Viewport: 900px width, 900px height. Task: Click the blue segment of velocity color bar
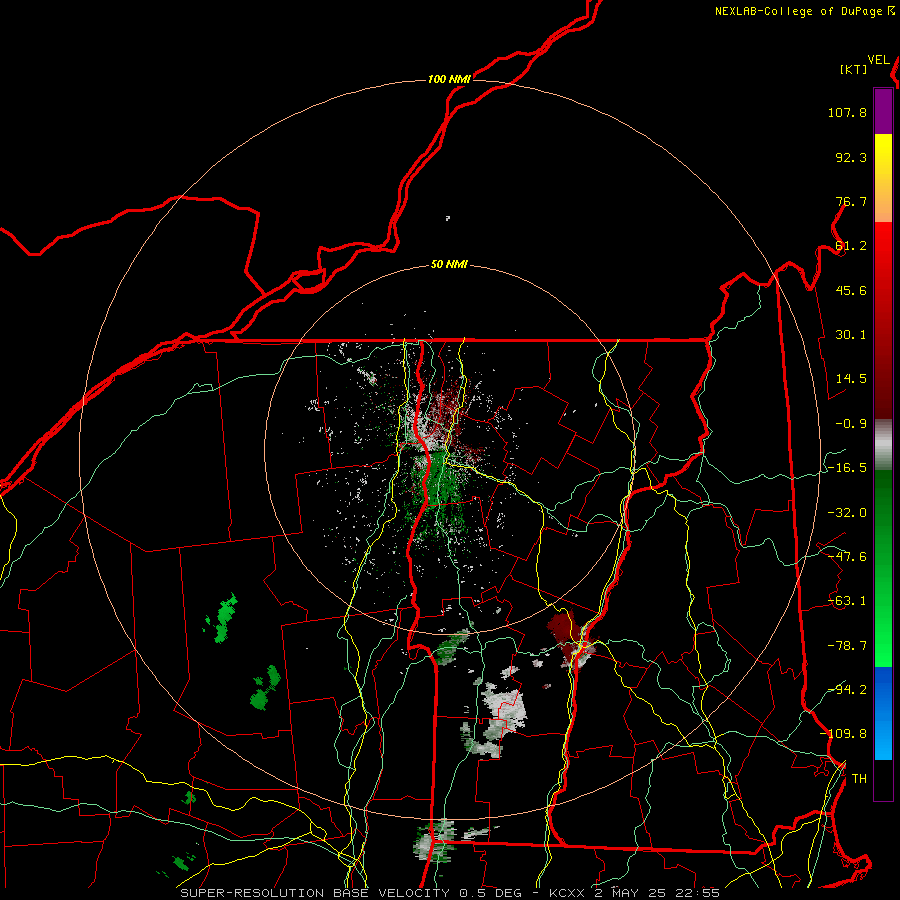tap(883, 713)
